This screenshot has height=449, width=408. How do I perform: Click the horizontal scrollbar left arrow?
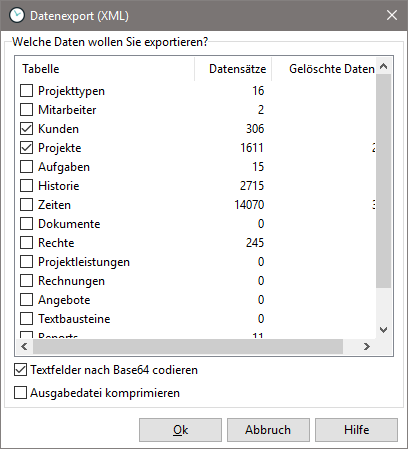[24, 347]
